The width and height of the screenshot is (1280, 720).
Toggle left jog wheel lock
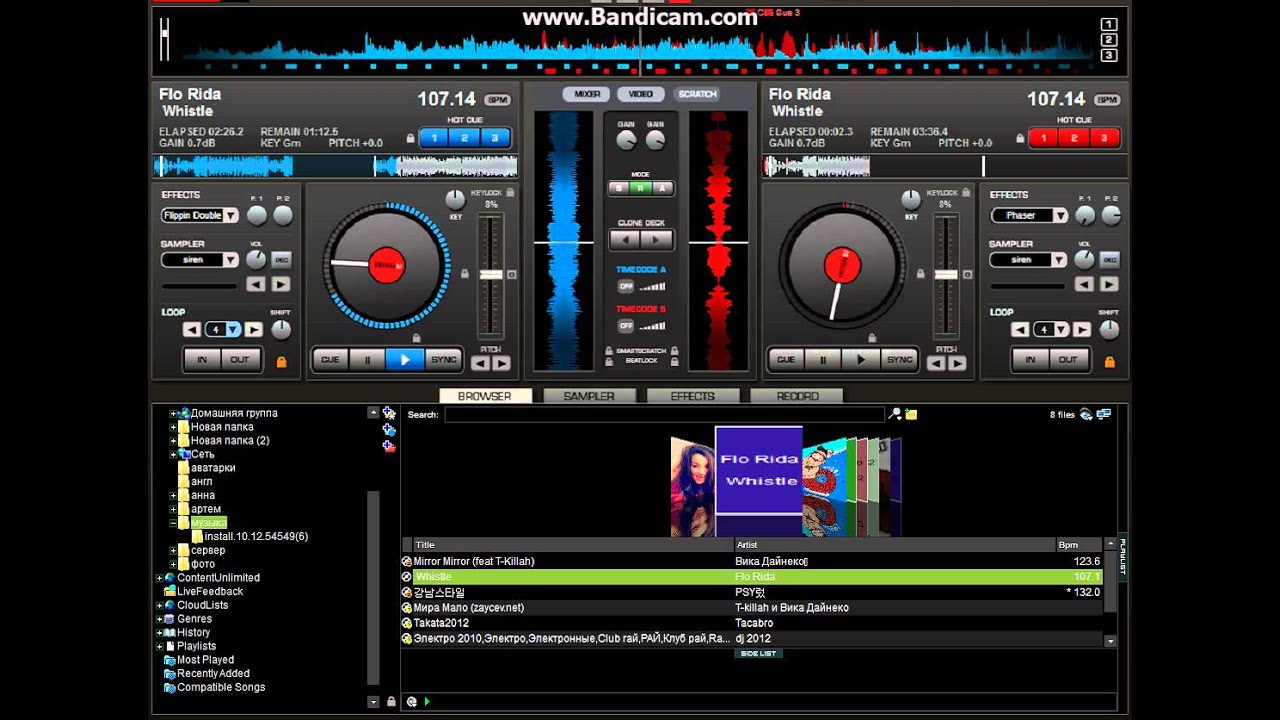click(416, 338)
